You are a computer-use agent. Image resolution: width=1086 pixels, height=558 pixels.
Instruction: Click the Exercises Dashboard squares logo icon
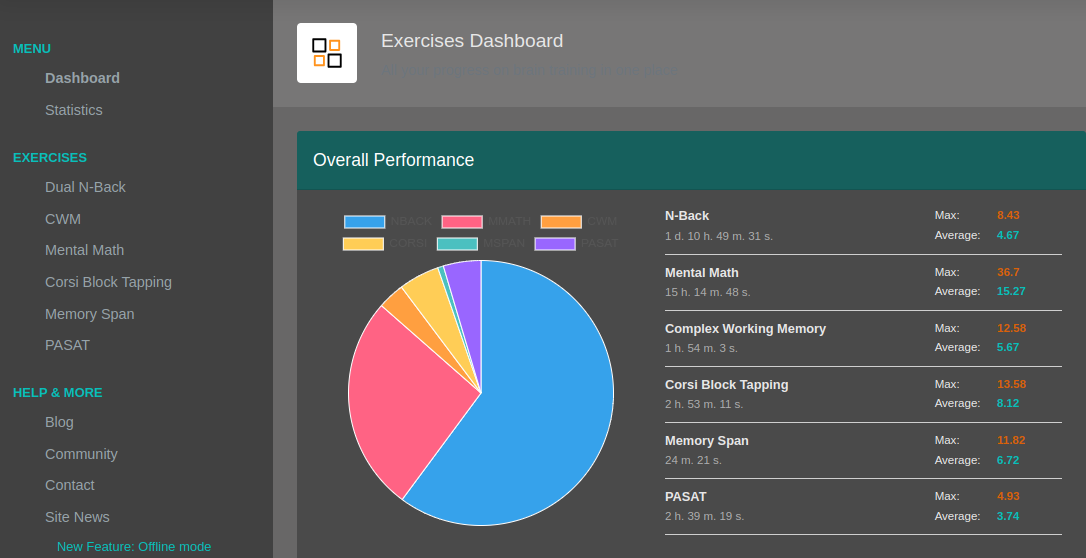pyautogui.click(x=327, y=53)
